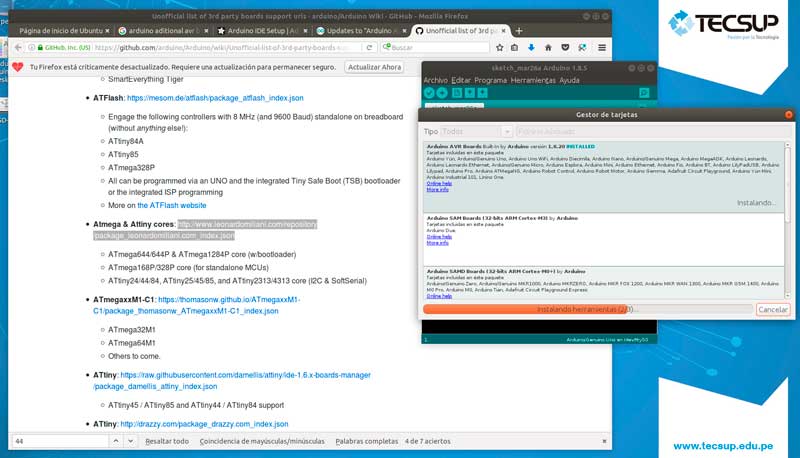Viewport: 800px width, 458px height.
Task: Click the Arduino sketch tab in the editor
Action: 454,106
